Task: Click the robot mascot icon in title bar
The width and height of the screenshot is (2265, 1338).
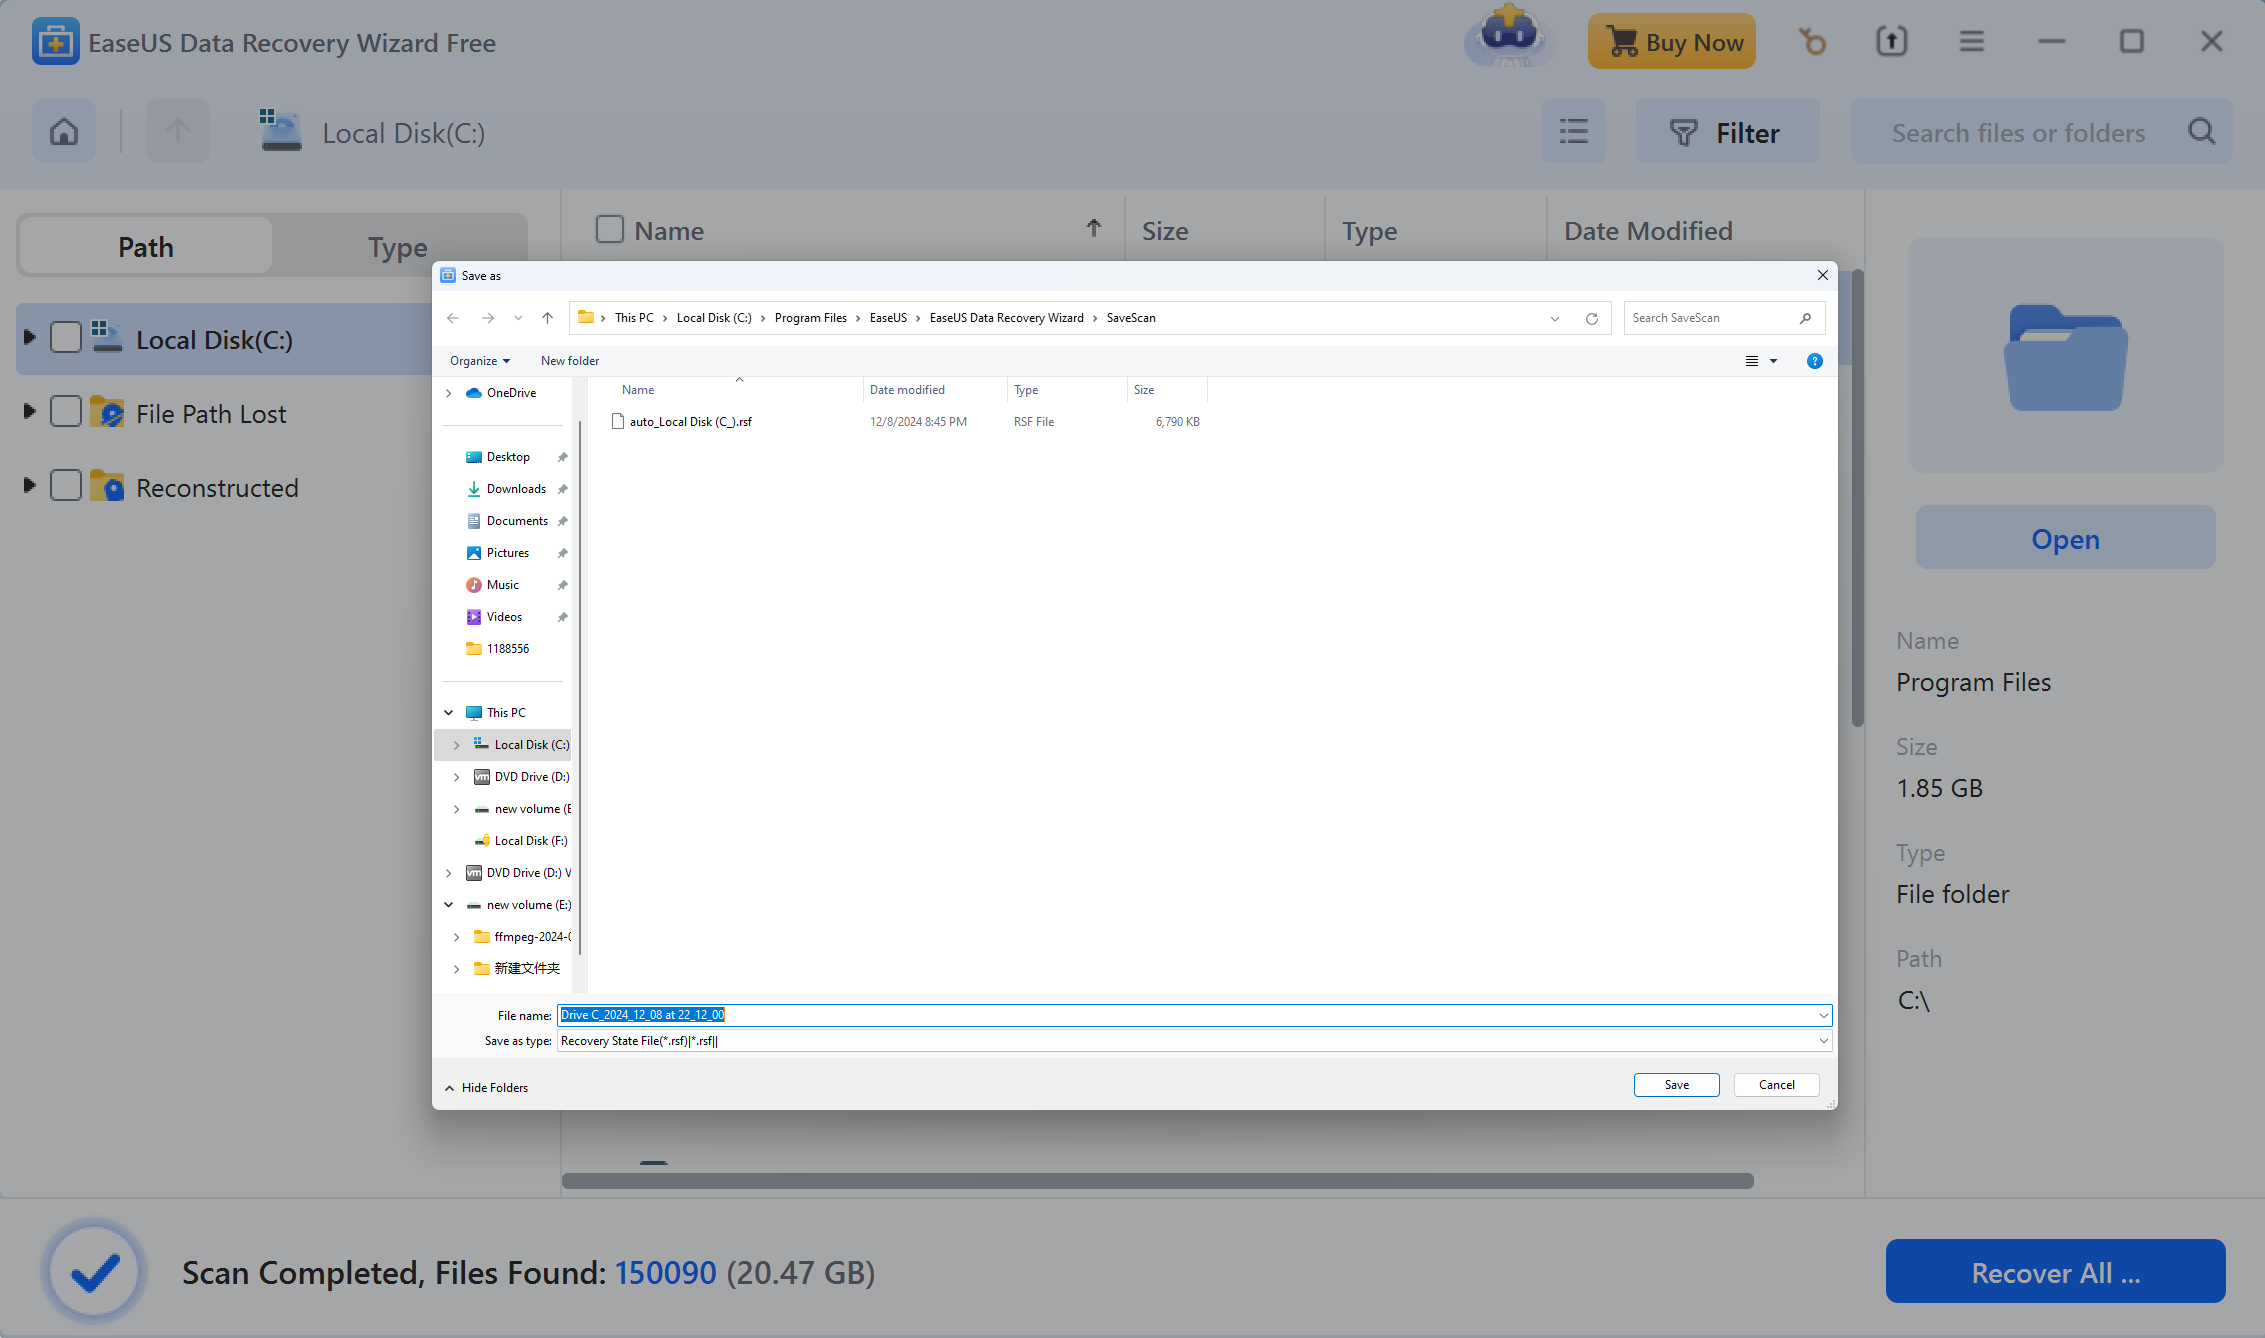Action: point(1509,38)
